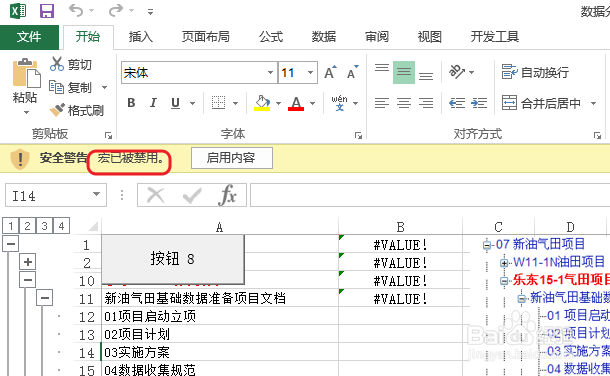Image resolution: width=610 pixels, height=376 pixels.
Task: Expand the outline group at row 2
Action: (x=28, y=262)
